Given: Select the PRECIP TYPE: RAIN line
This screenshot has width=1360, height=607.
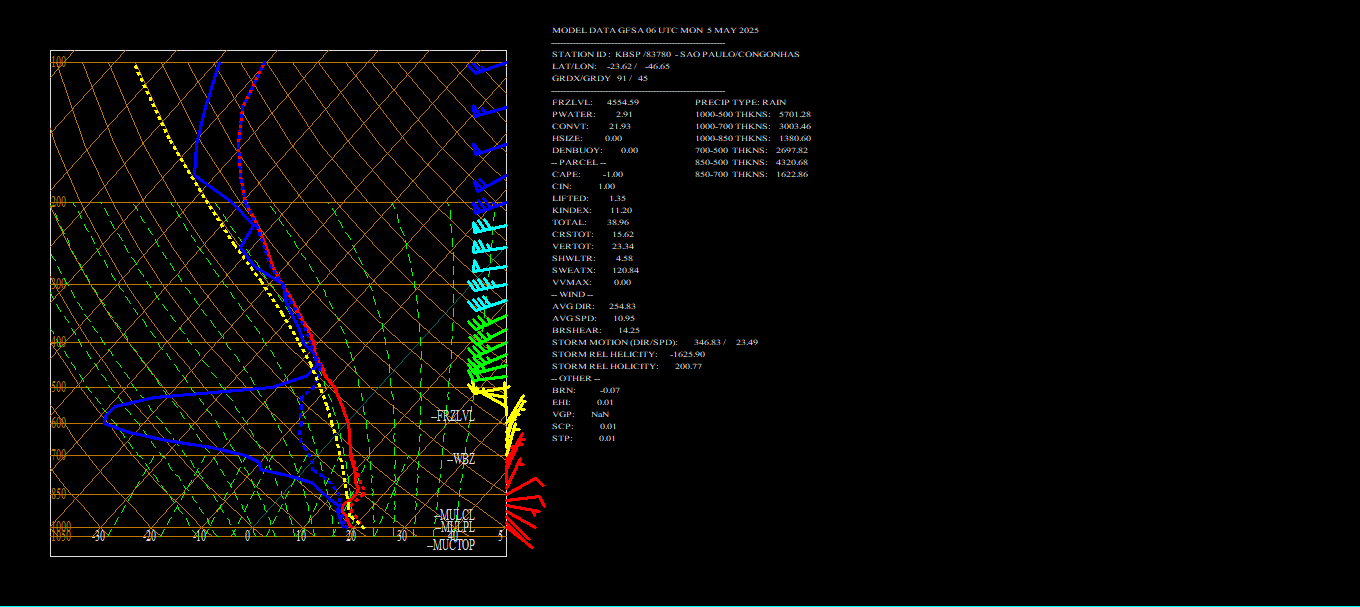Looking at the screenshot, I should point(741,102).
